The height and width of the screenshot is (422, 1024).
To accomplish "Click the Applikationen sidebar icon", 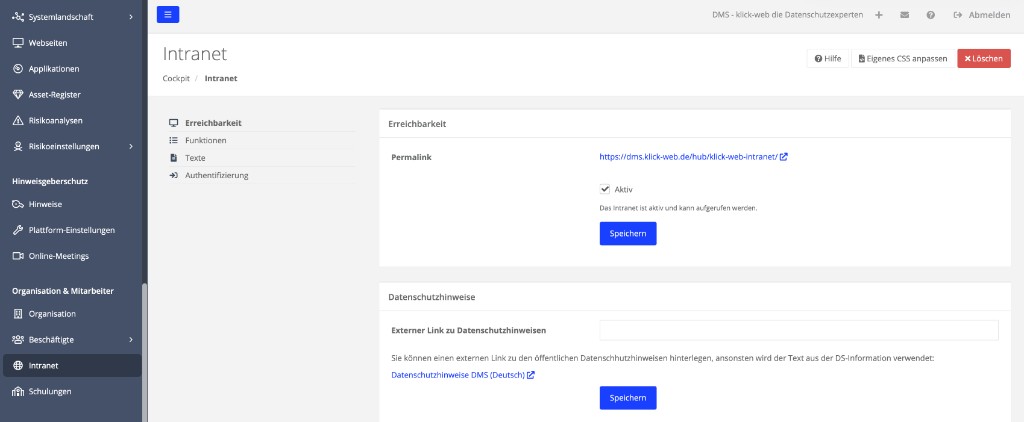I will pyautogui.click(x=18, y=69).
